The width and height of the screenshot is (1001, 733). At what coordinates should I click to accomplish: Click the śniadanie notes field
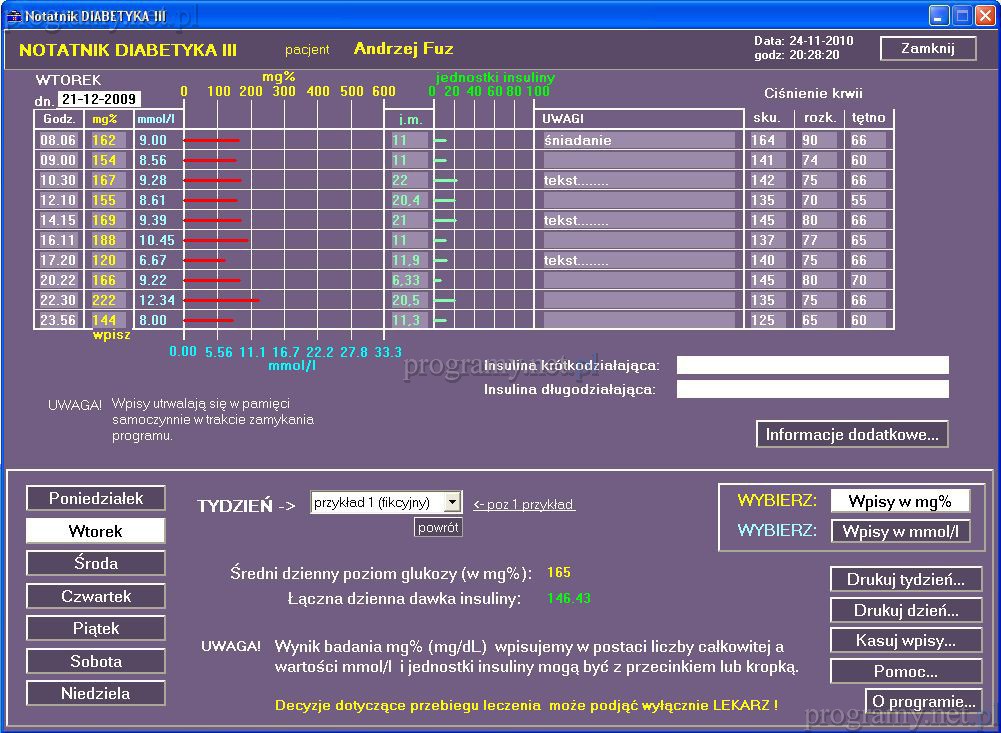click(x=638, y=141)
